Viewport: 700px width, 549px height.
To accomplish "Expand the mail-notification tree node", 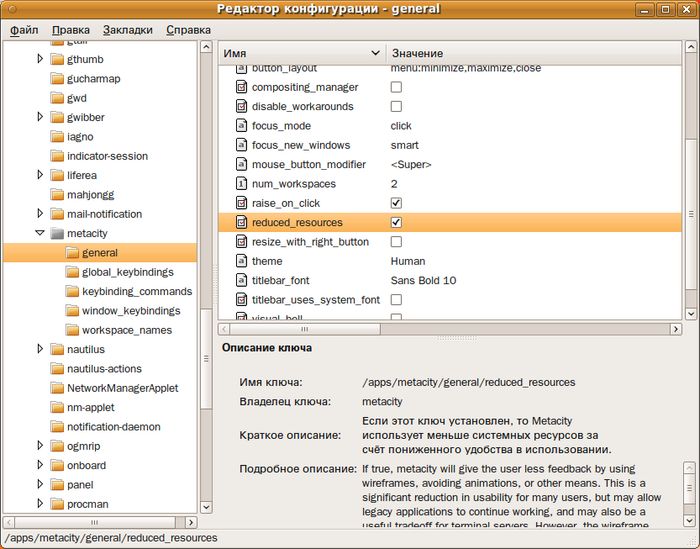I will [40, 213].
